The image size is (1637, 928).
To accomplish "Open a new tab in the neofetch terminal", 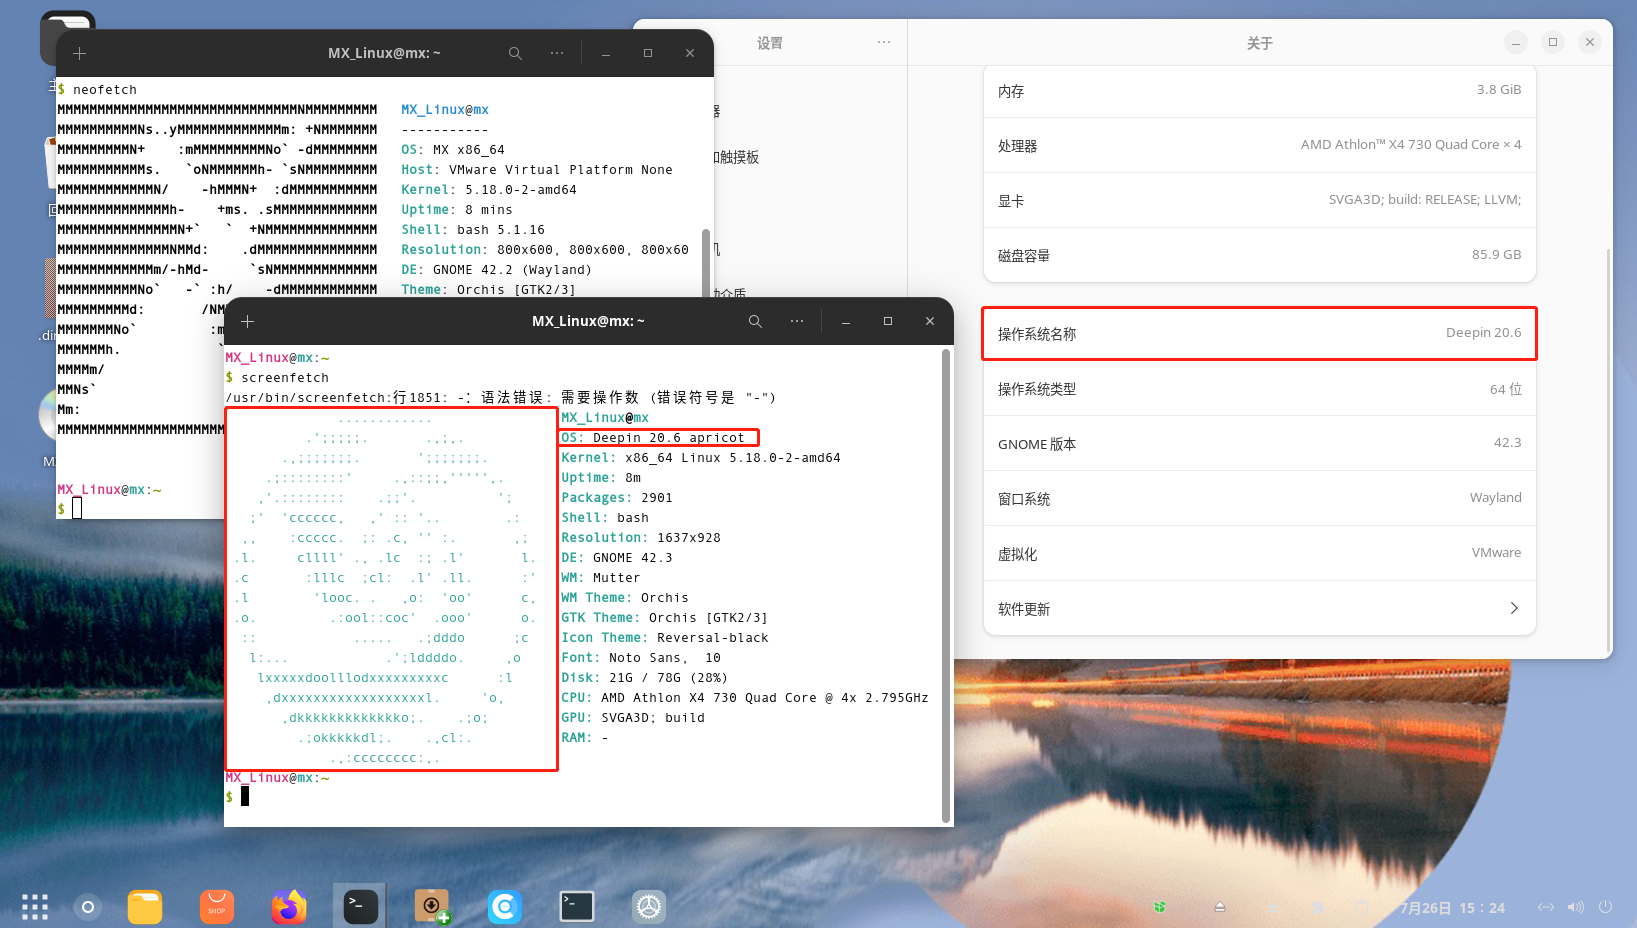I will point(80,53).
